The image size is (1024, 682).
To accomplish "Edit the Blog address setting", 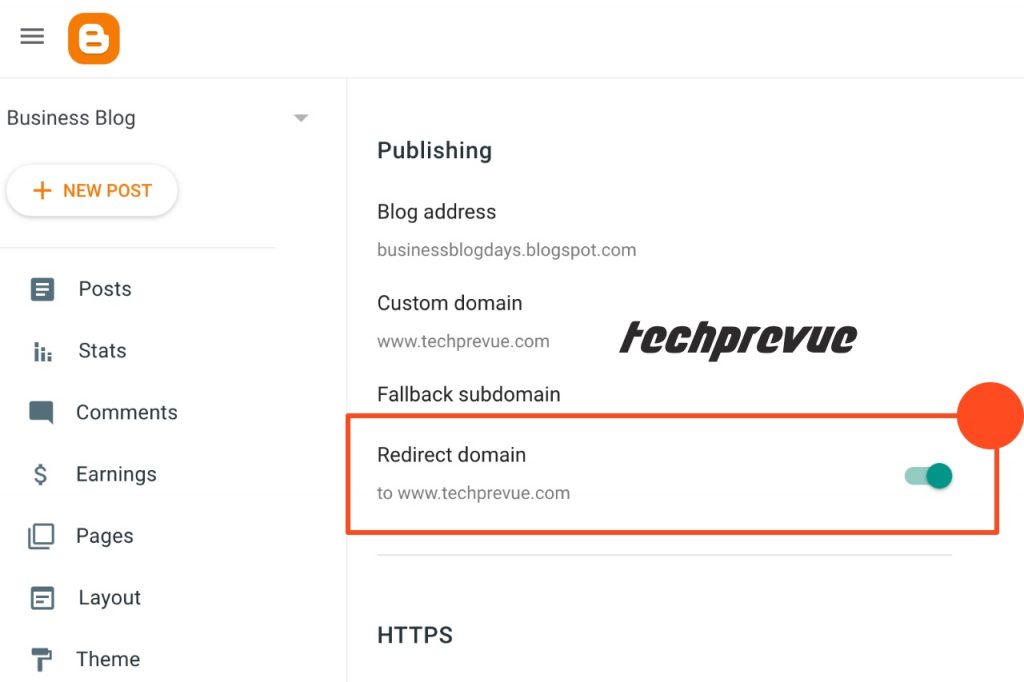I will (x=506, y=231).
